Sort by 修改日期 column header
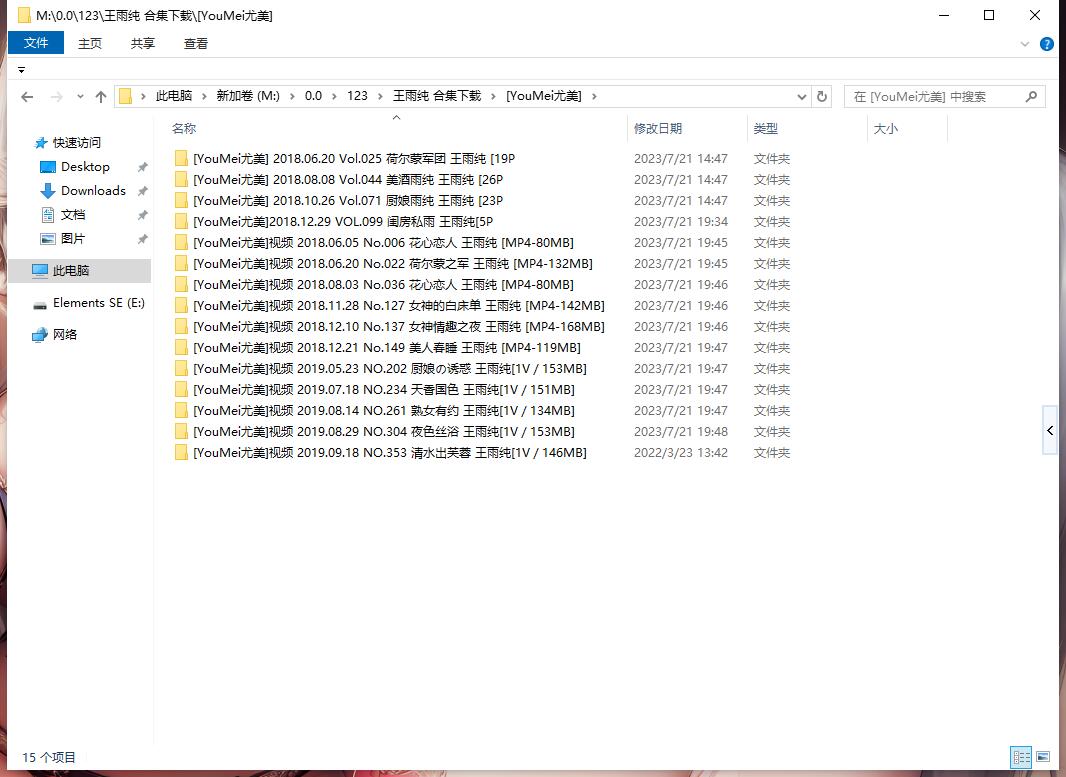This screenshot has width=1066, height=777. 657,129
